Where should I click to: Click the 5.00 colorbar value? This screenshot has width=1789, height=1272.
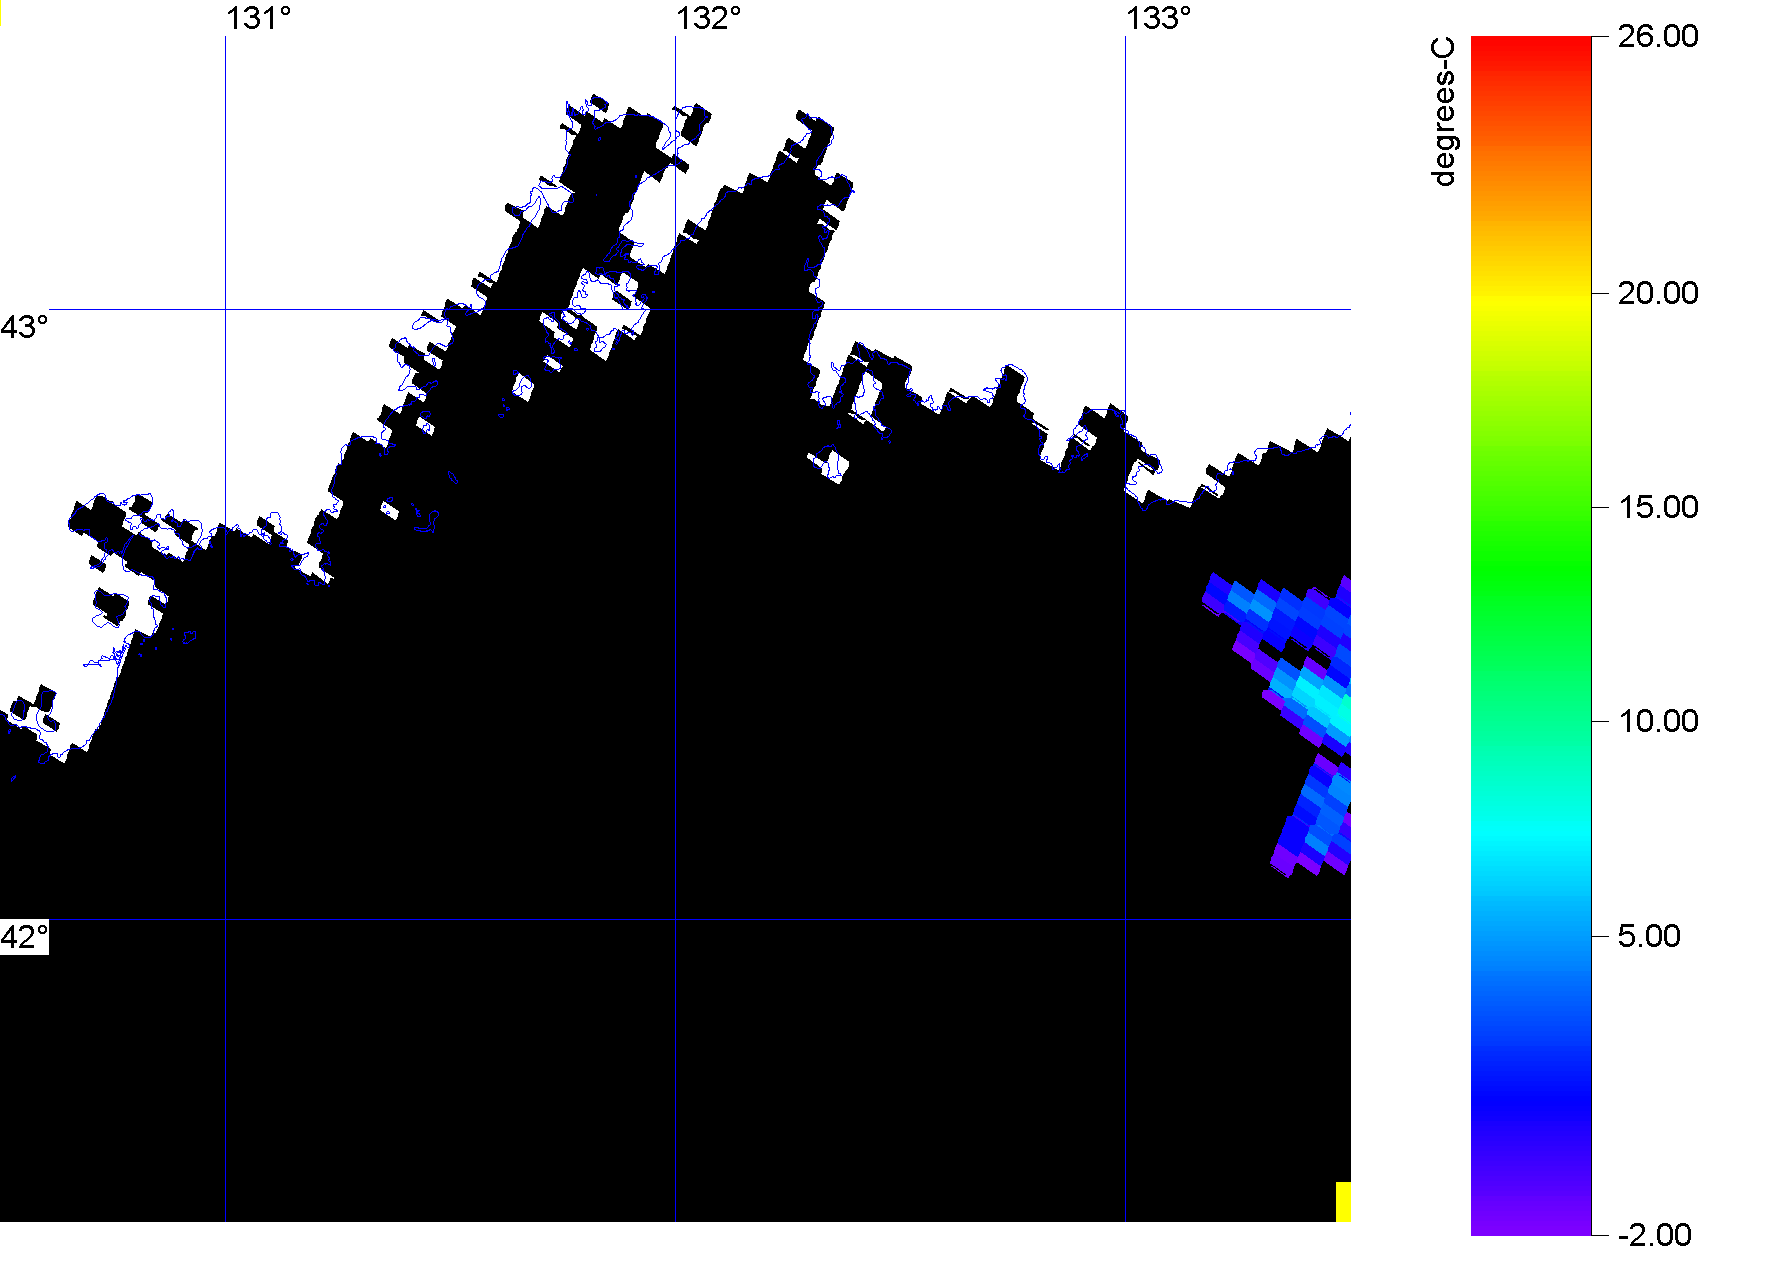coord(1649,936)
